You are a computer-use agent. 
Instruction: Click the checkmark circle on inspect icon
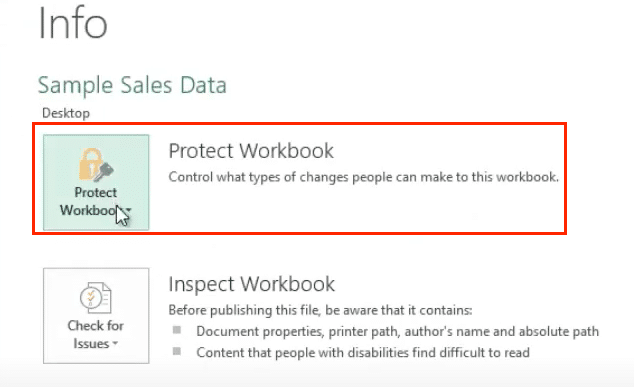[89, 298]
